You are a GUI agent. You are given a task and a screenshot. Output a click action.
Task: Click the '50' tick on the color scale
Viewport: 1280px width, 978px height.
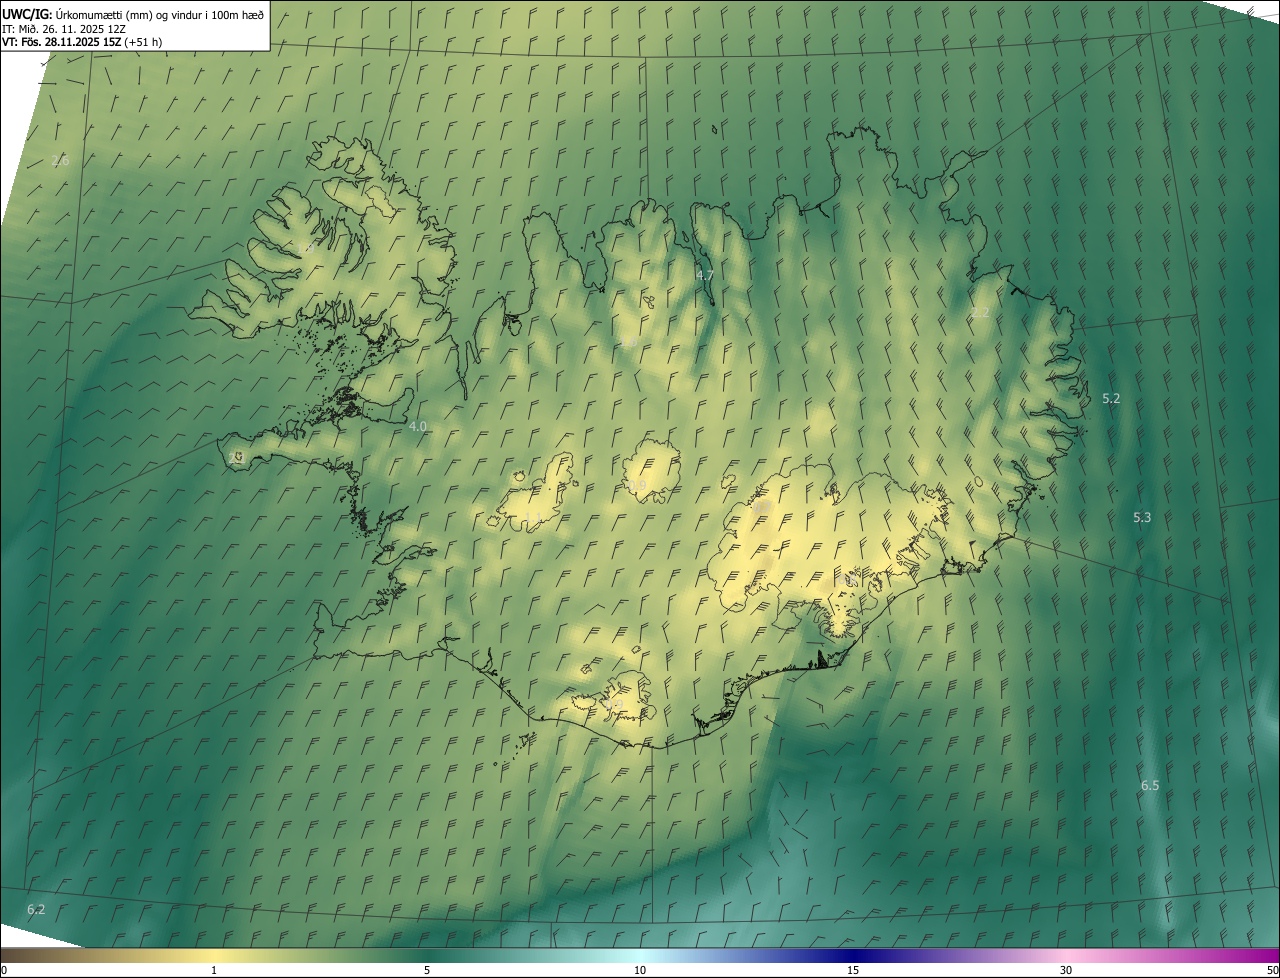1273,970
